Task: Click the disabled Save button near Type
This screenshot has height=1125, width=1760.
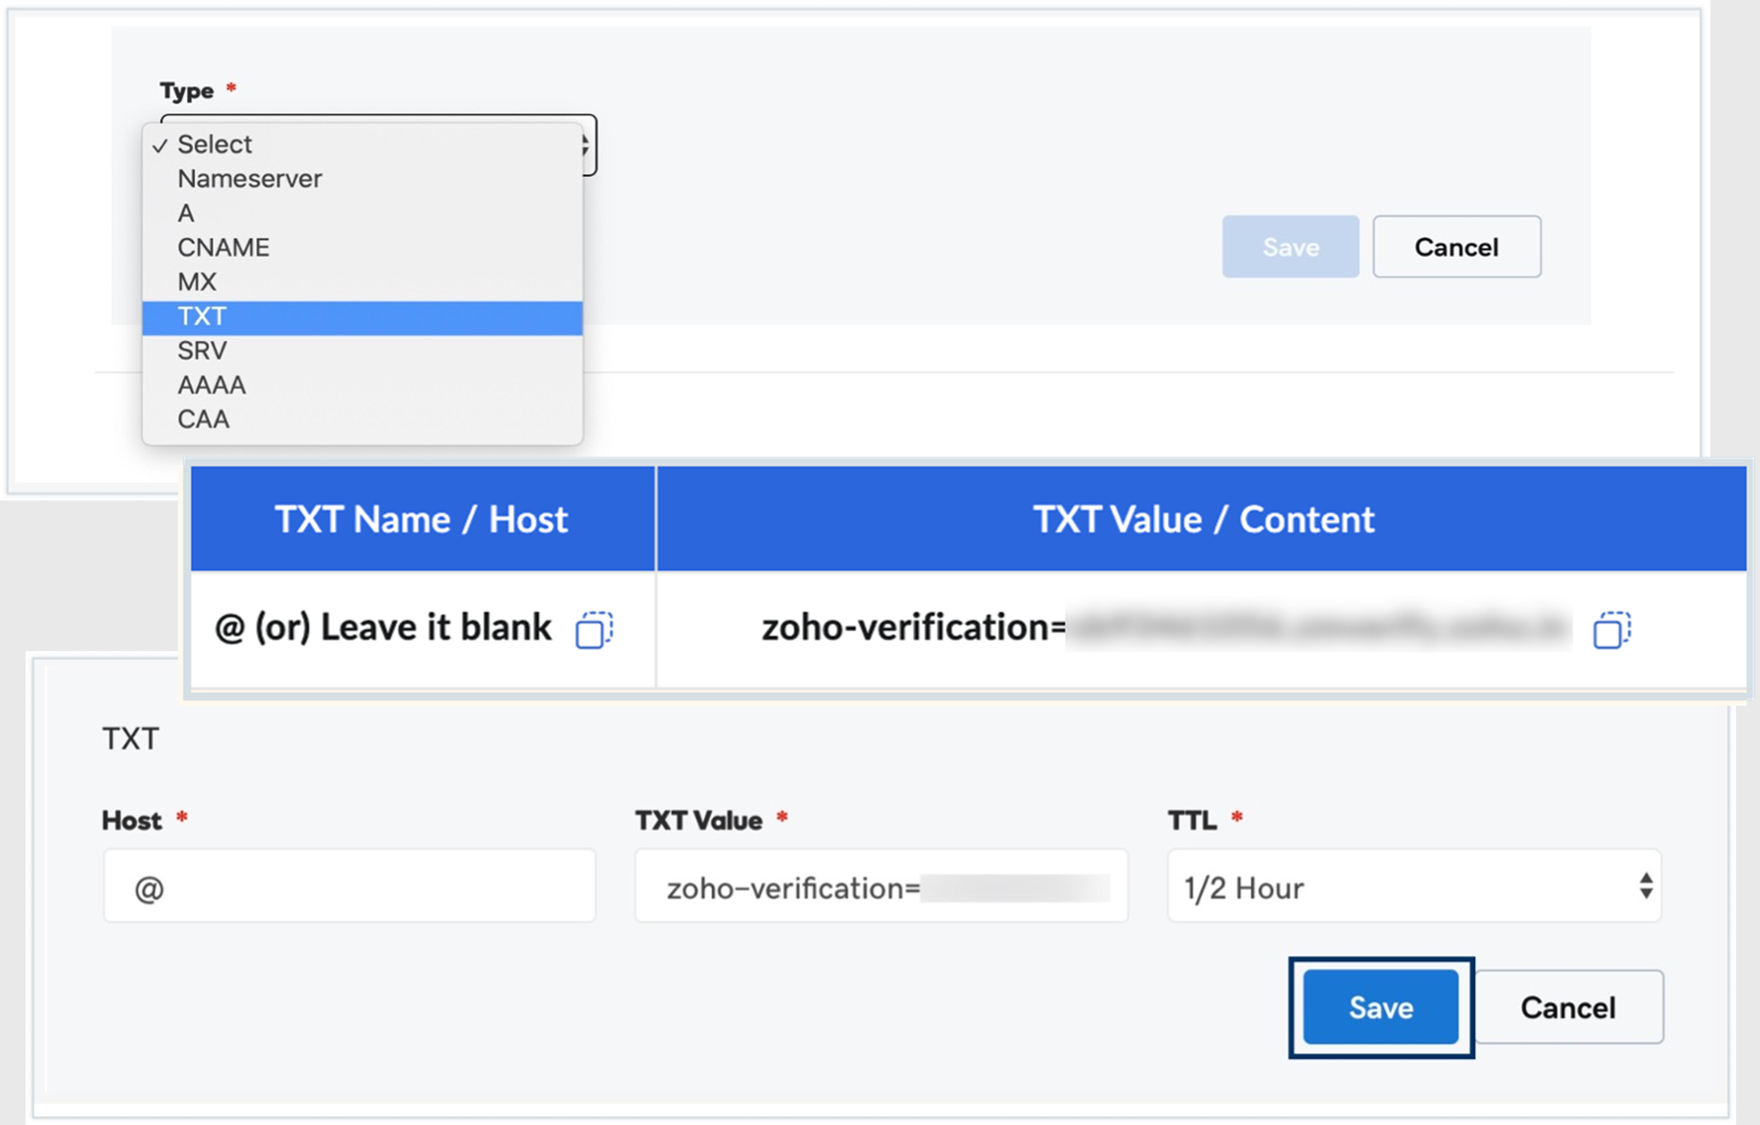Action: click(x=1290, y=246)
